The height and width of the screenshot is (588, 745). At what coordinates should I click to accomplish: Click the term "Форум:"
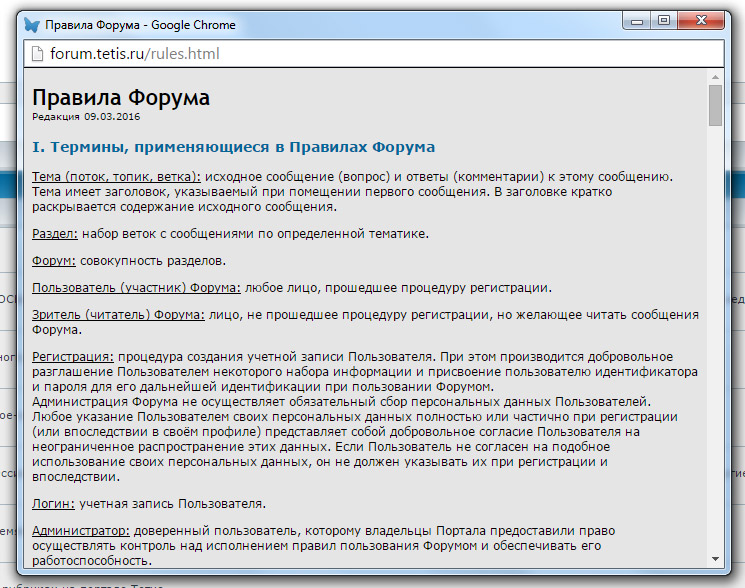[x=54, y=261]
